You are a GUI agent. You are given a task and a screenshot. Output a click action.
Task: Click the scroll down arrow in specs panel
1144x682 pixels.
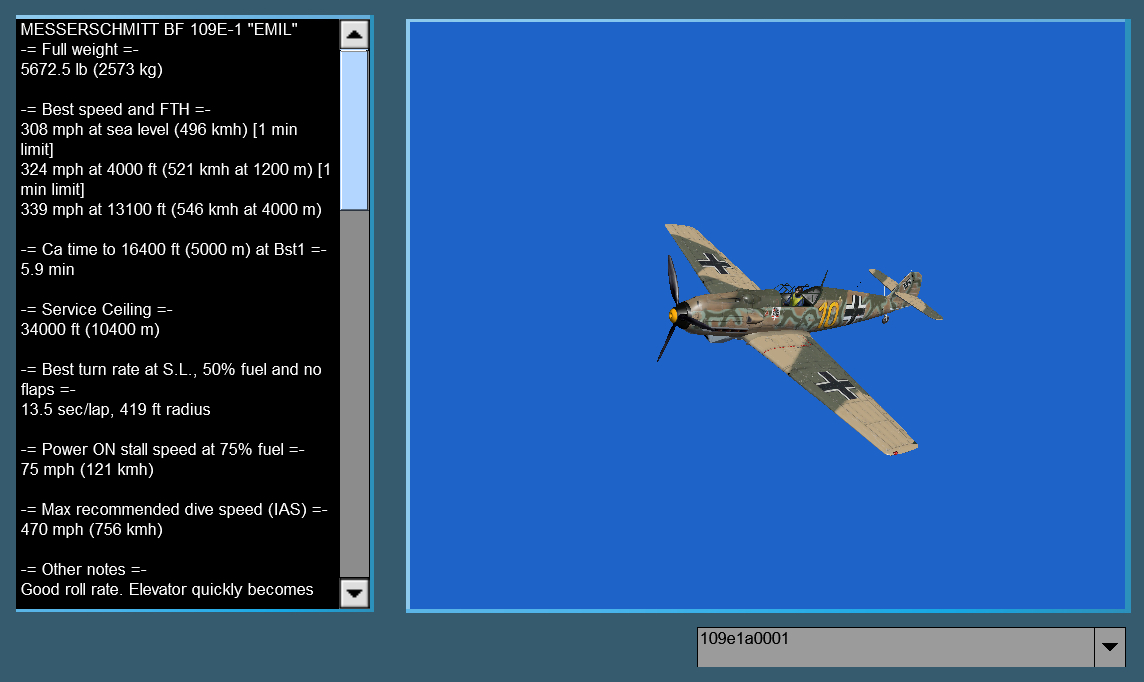coord(354,593)
